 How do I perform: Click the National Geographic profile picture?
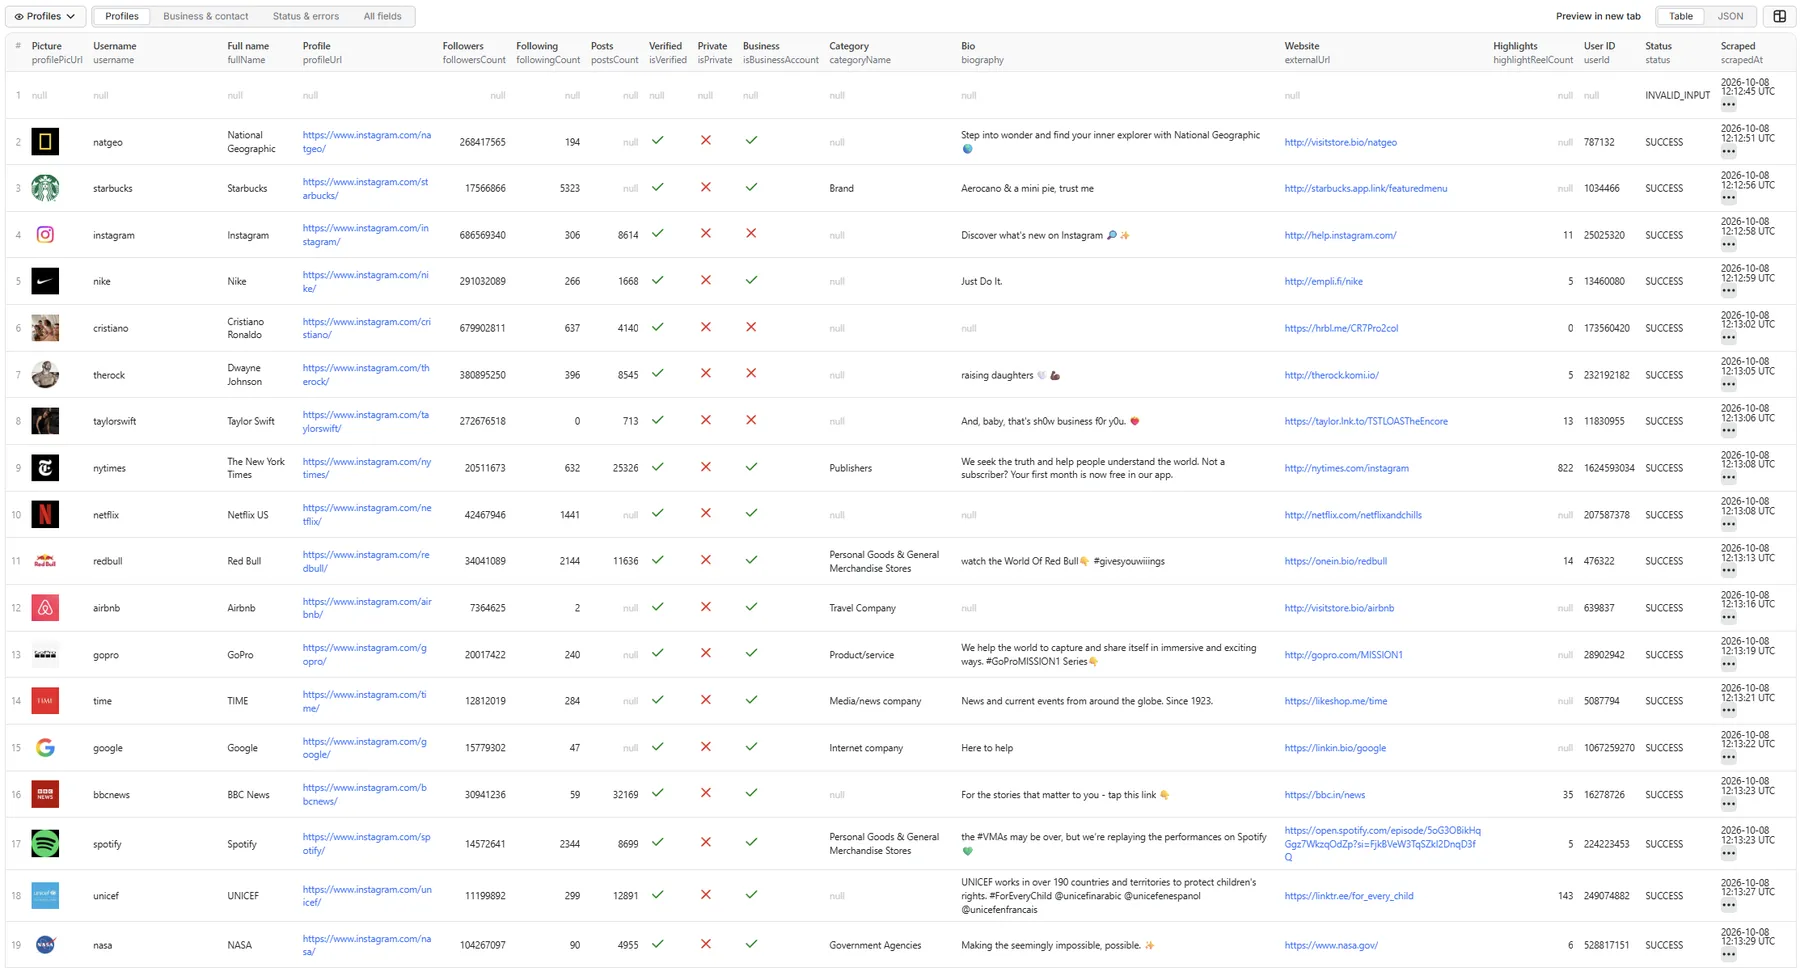pyautogui.click(x=45, y=142)
